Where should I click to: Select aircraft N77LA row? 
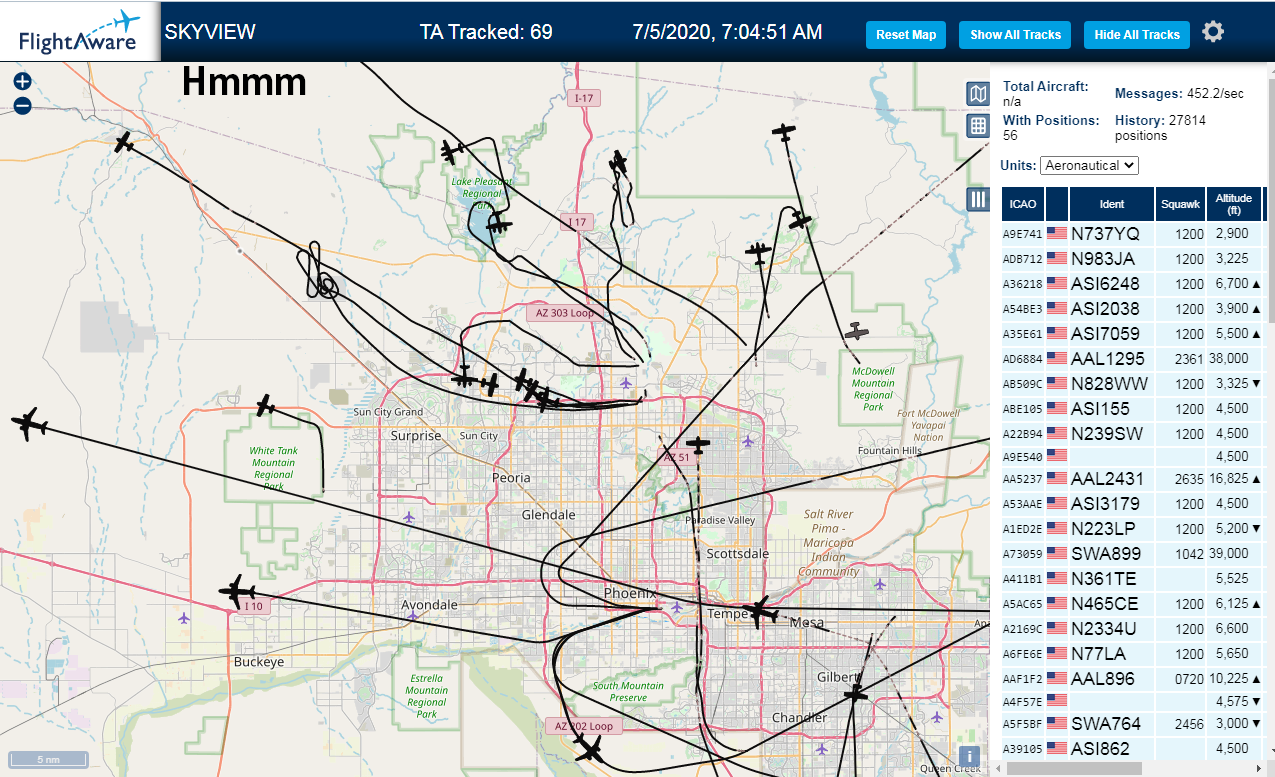coord(1135,654)
